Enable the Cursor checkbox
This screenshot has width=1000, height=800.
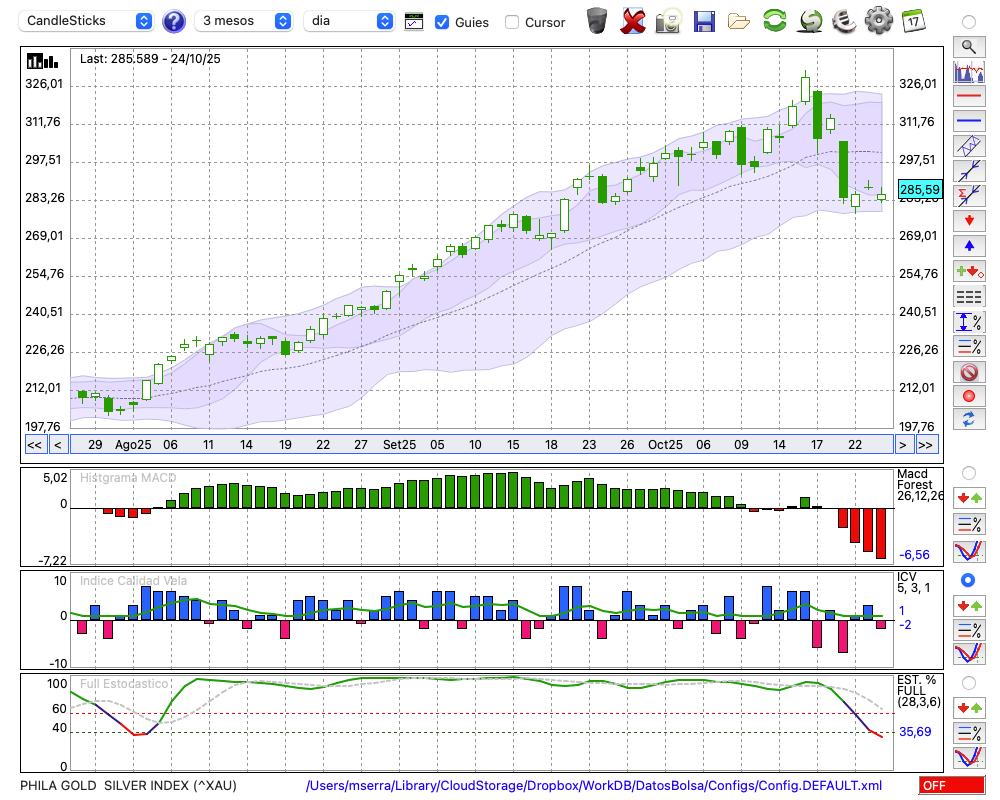tap(511, 22)
